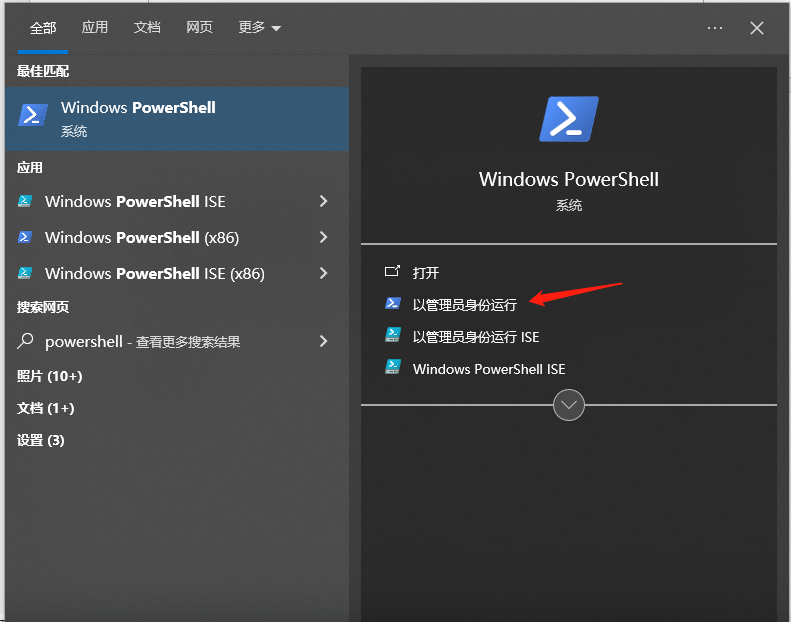
Task: Open the three-dots more options menu
Action: click(715, 28)
